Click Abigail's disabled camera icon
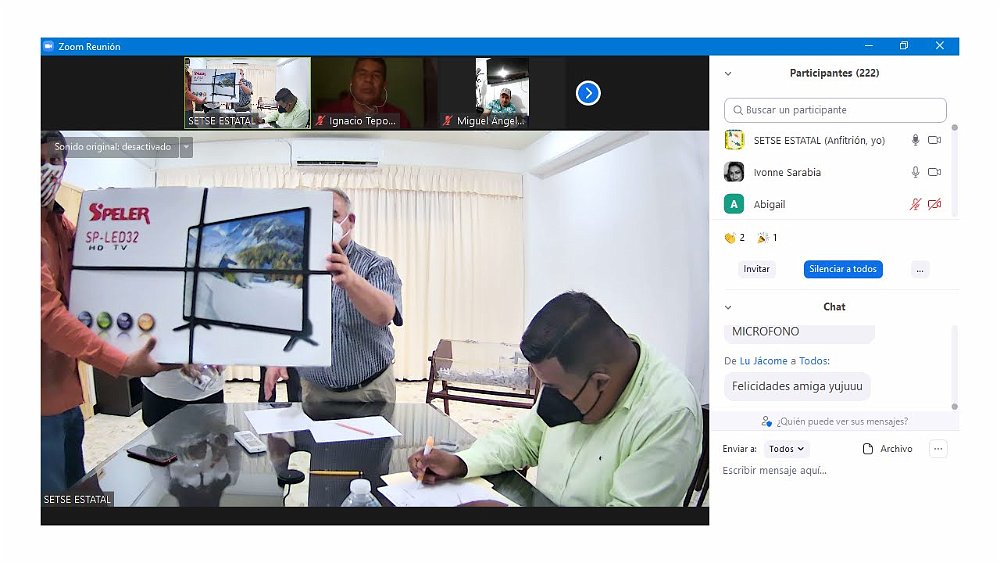Viewport: 1000px width, 563px height. [935, 204]
